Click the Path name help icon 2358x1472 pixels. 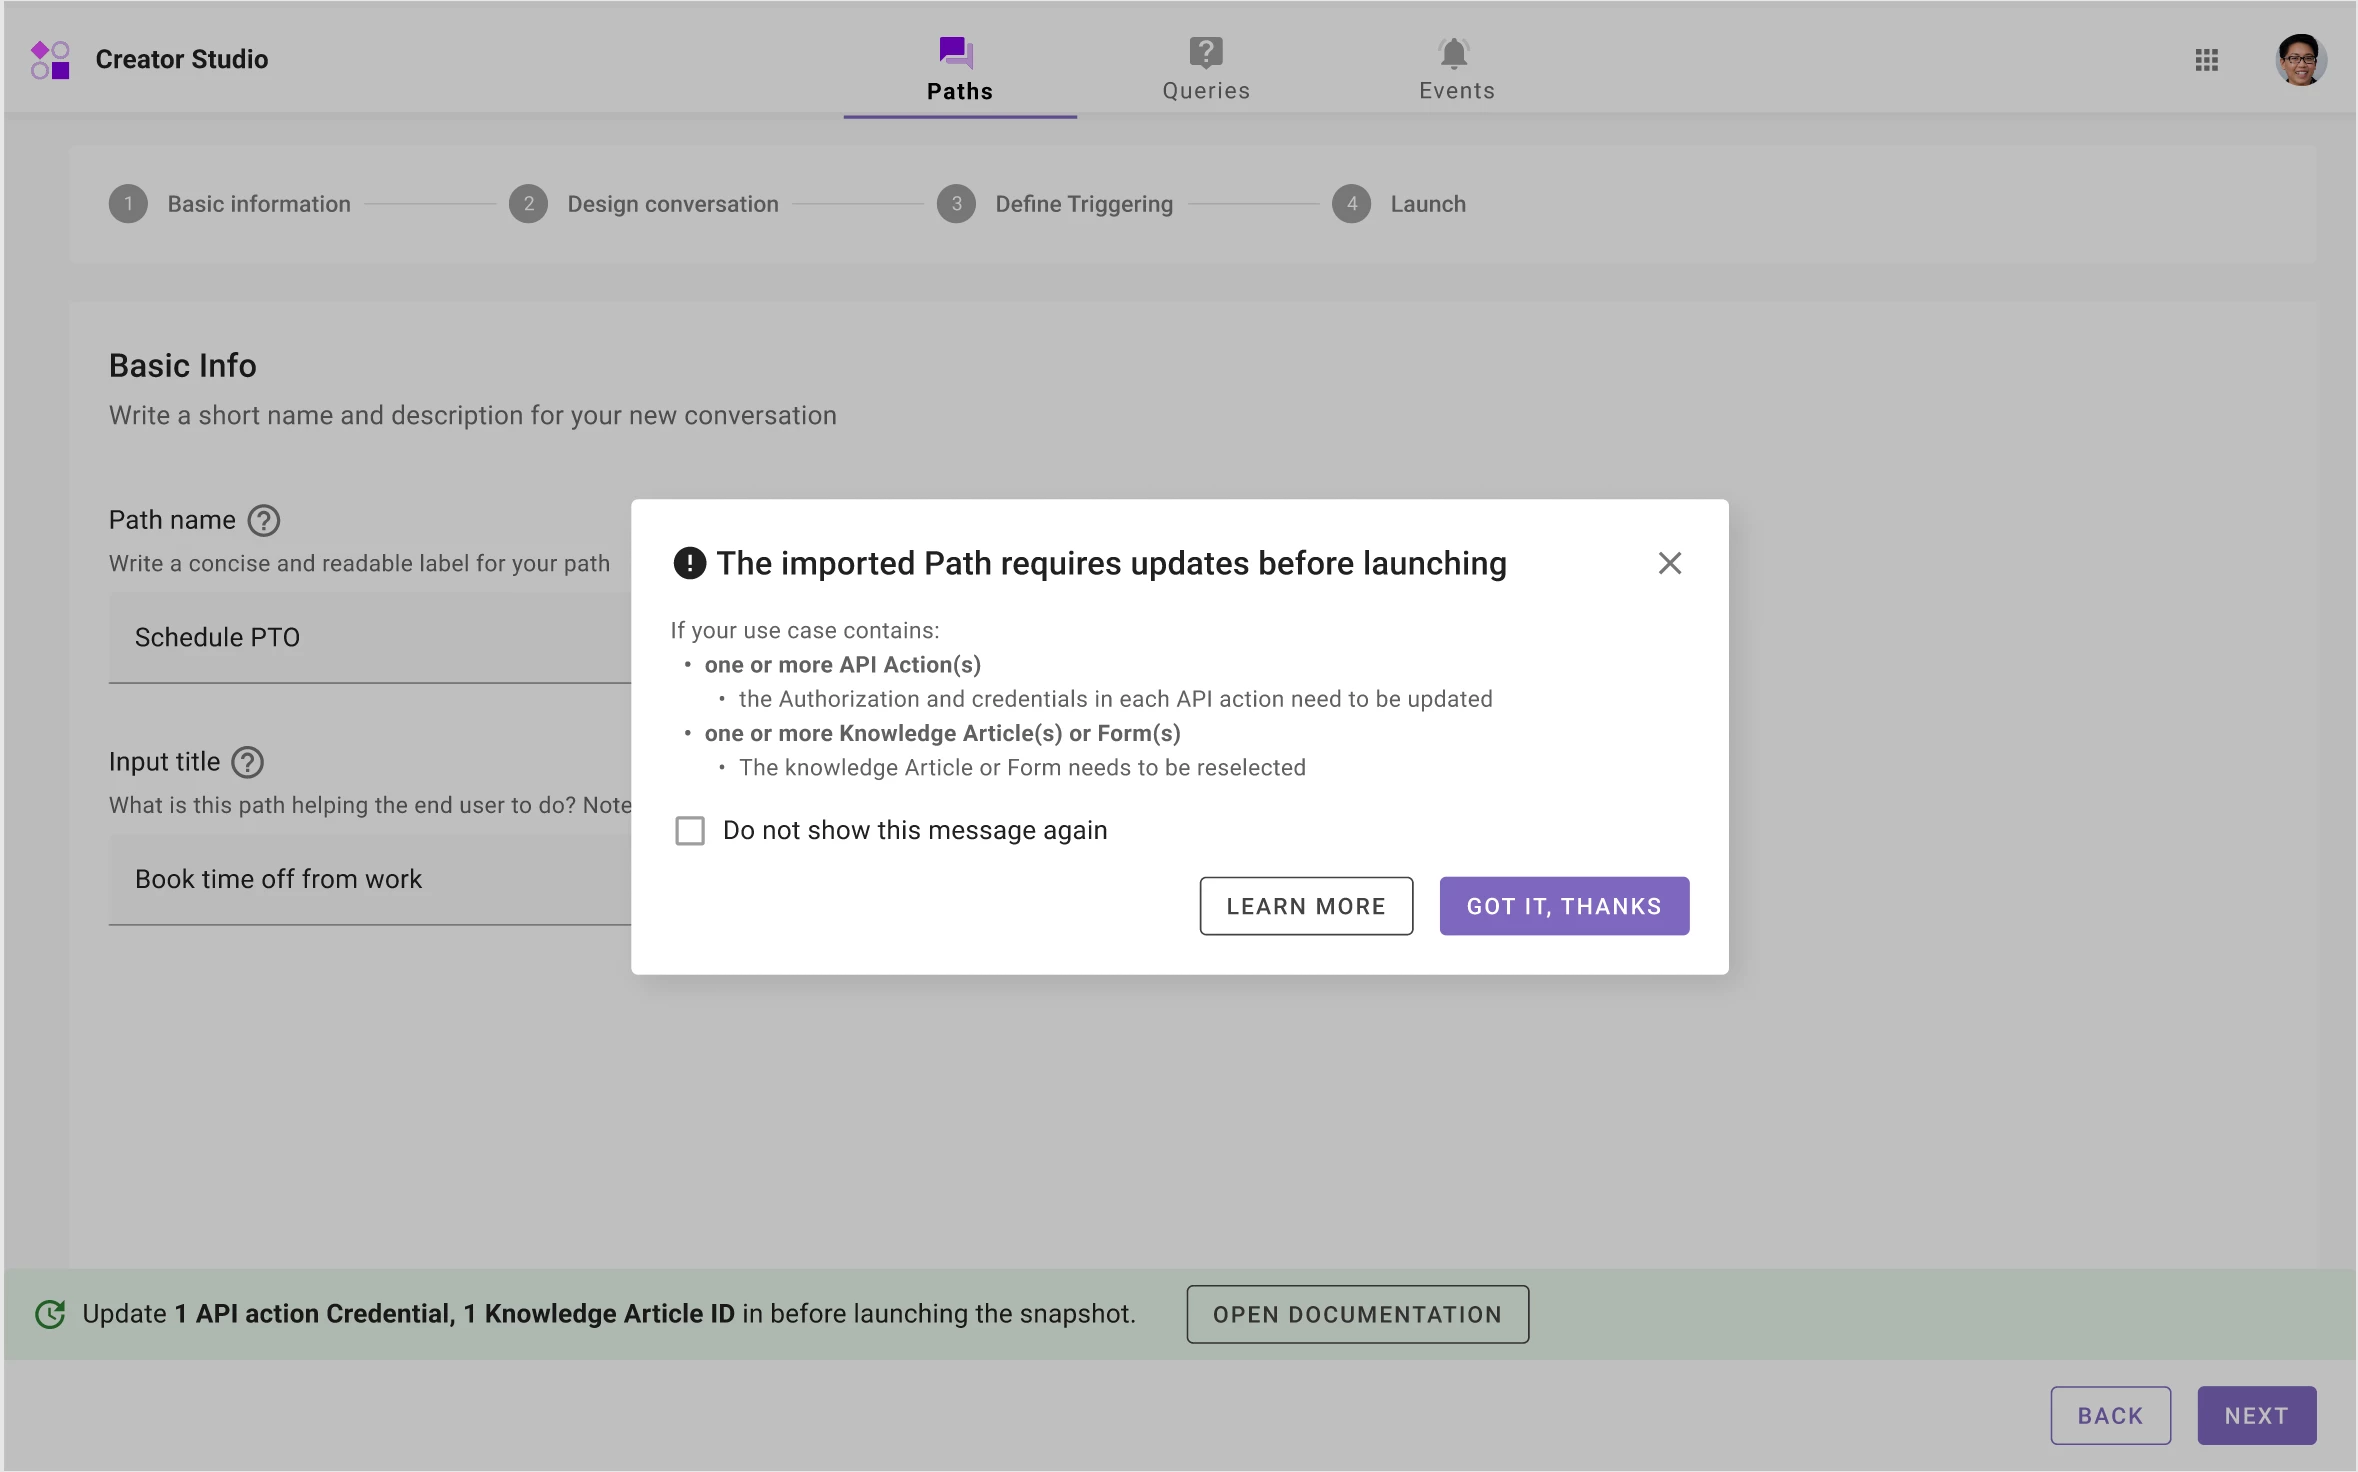pos(264,521)
